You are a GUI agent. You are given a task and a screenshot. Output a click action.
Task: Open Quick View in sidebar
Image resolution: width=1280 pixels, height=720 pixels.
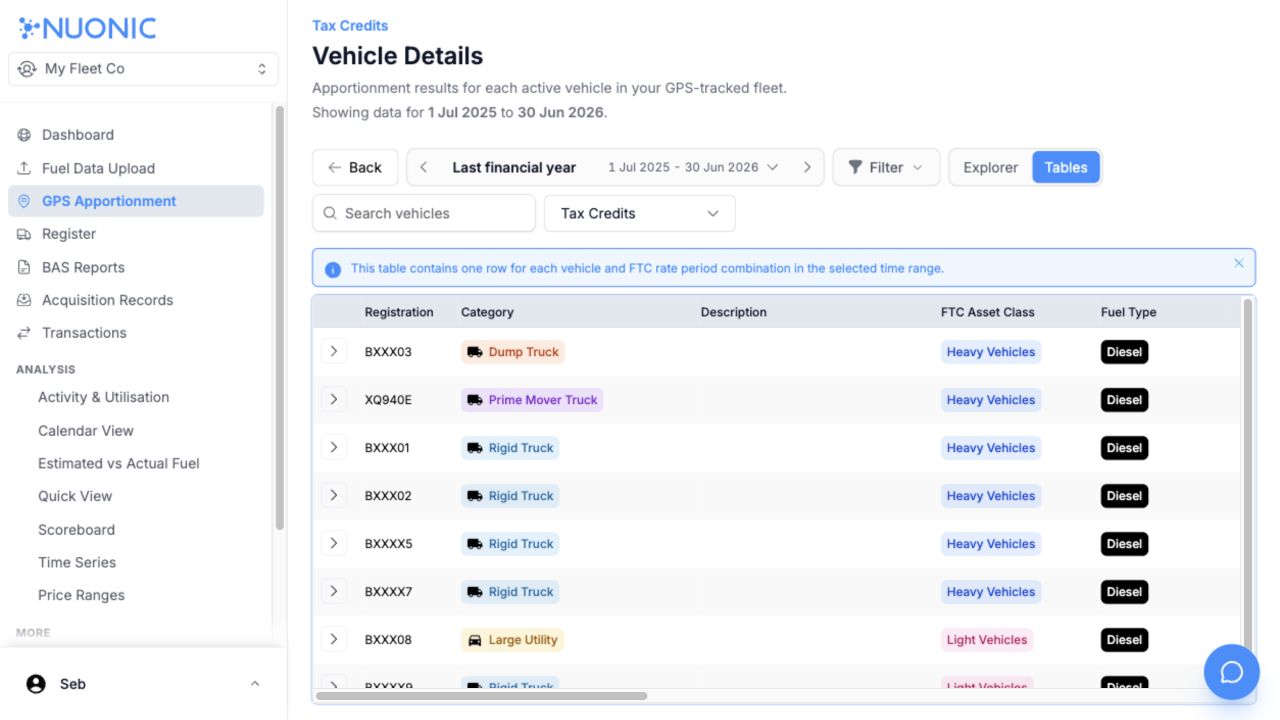coord(75,496)
